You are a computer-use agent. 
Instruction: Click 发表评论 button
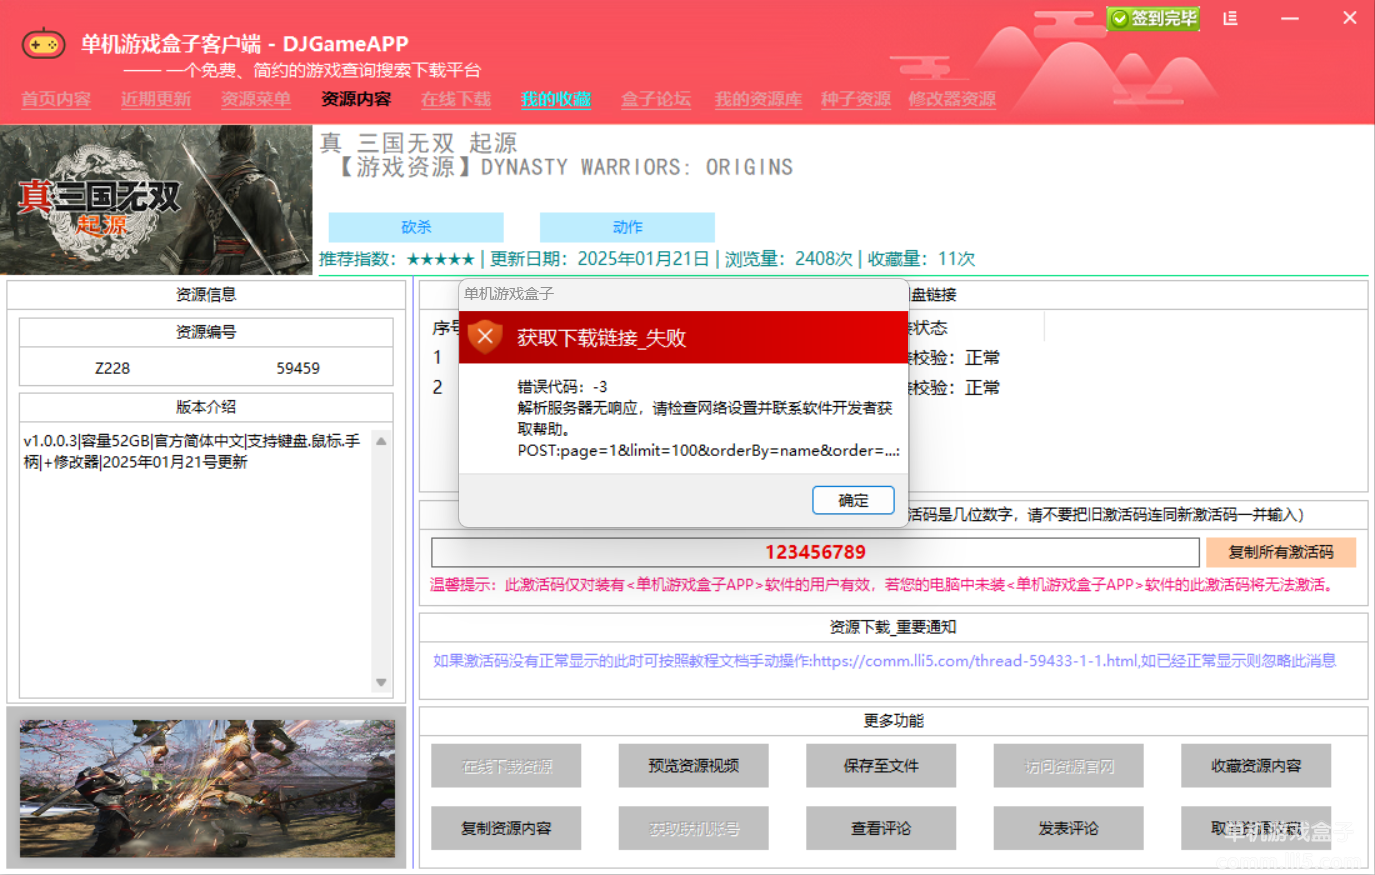click(1068, 828)
